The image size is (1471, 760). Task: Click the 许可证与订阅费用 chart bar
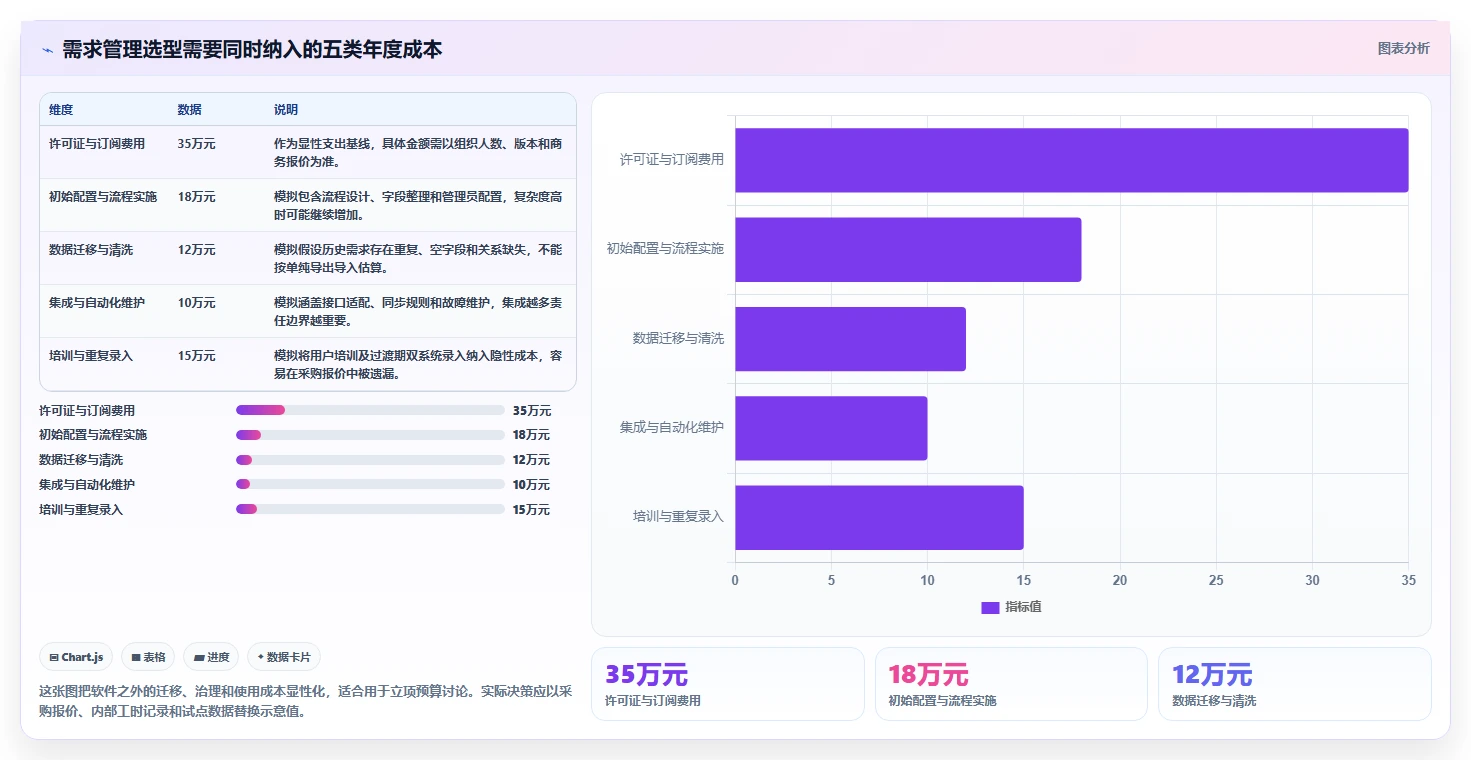point(1071,160)
